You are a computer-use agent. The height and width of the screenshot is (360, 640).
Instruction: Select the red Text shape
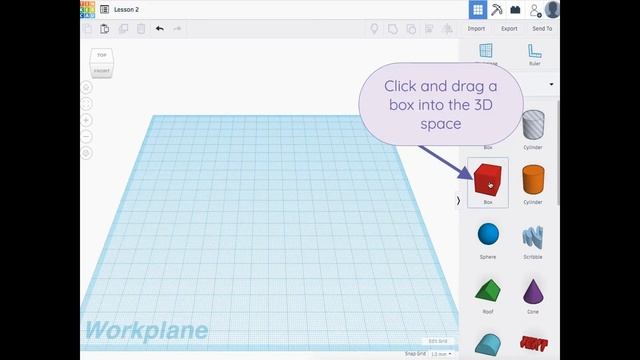[x=533, y=344]
